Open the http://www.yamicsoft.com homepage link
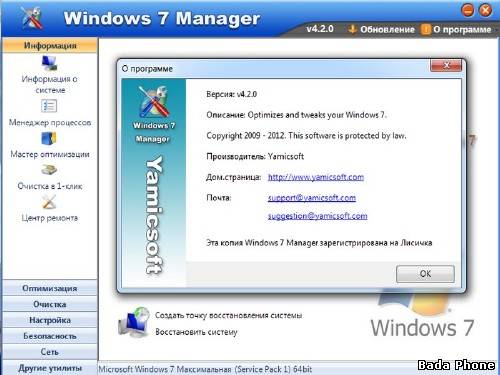500x375 pixels. click(x=316, y=177)
